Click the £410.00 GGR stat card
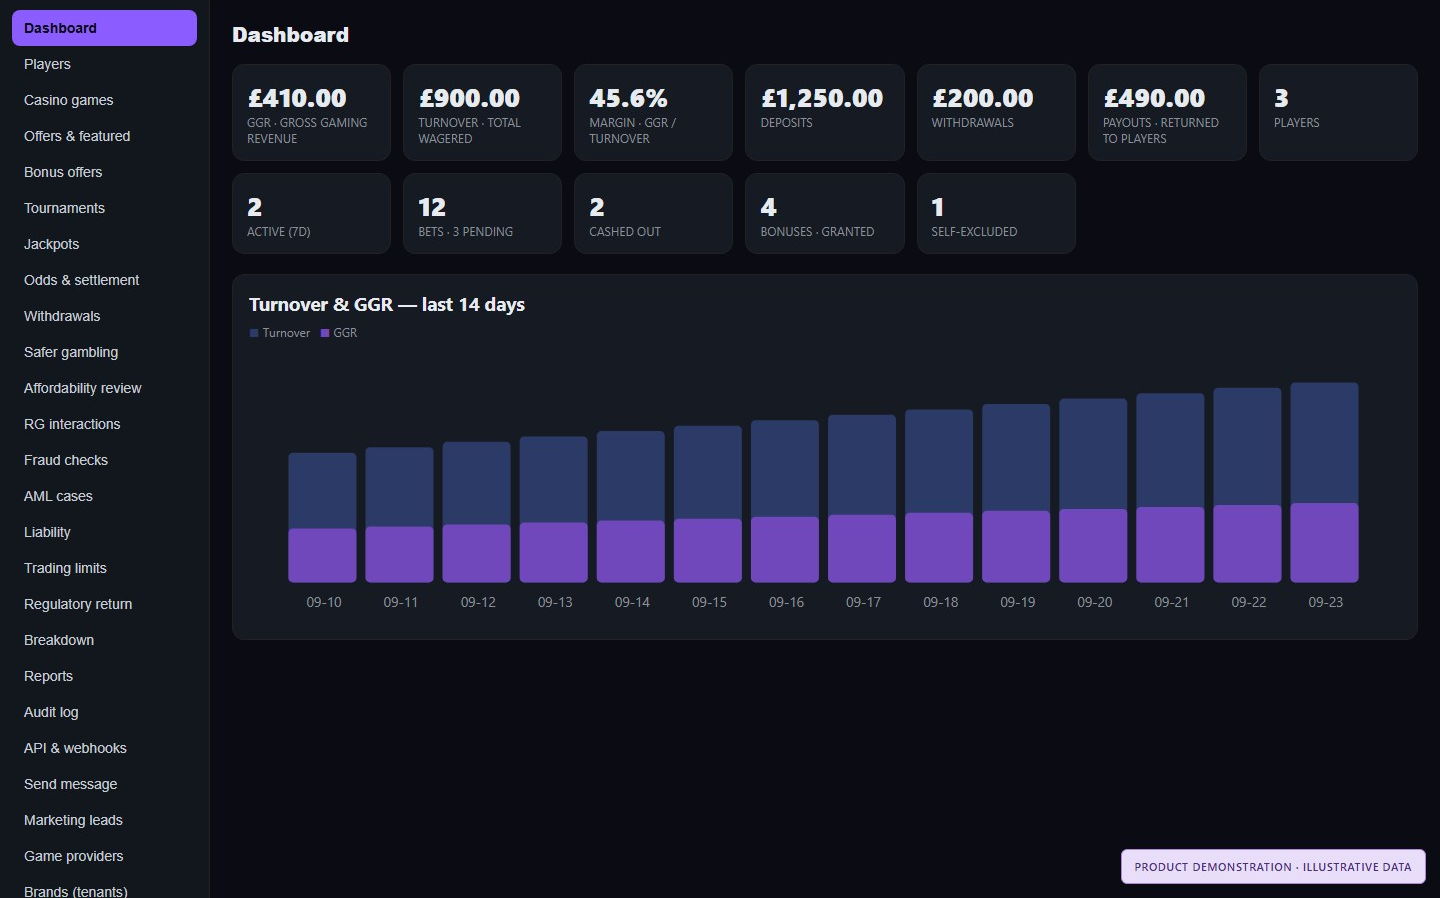This screenshot has height=898, width=1440. 311,113
